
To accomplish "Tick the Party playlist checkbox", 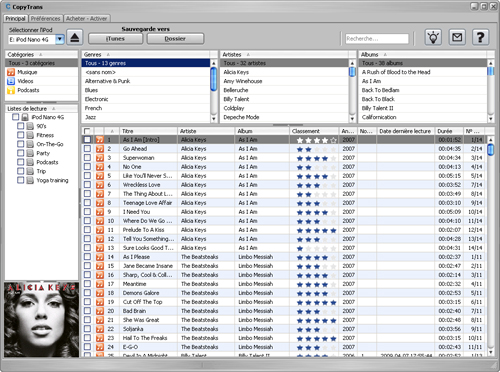I will [21, 153].
